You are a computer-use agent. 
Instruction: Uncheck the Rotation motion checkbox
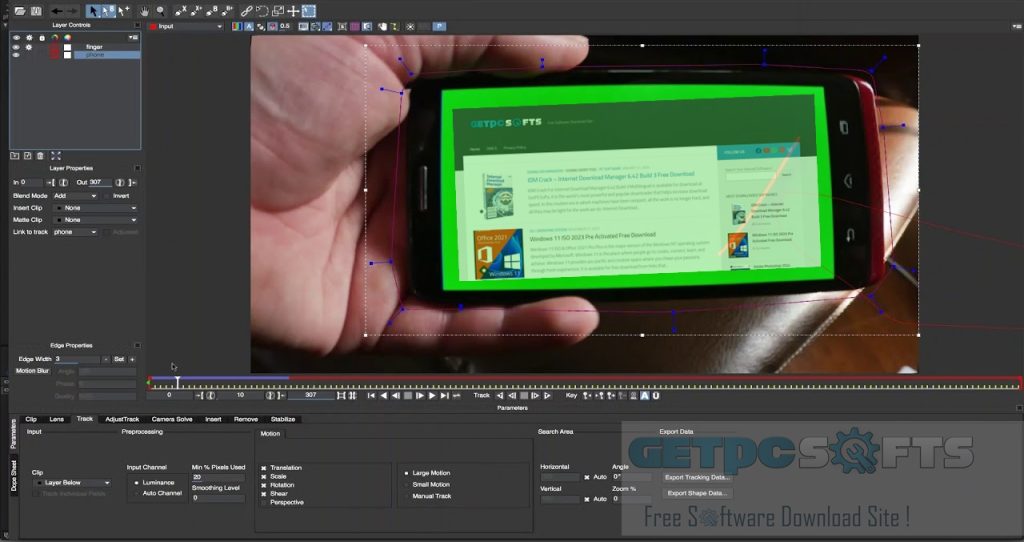[x=264, y=485]
